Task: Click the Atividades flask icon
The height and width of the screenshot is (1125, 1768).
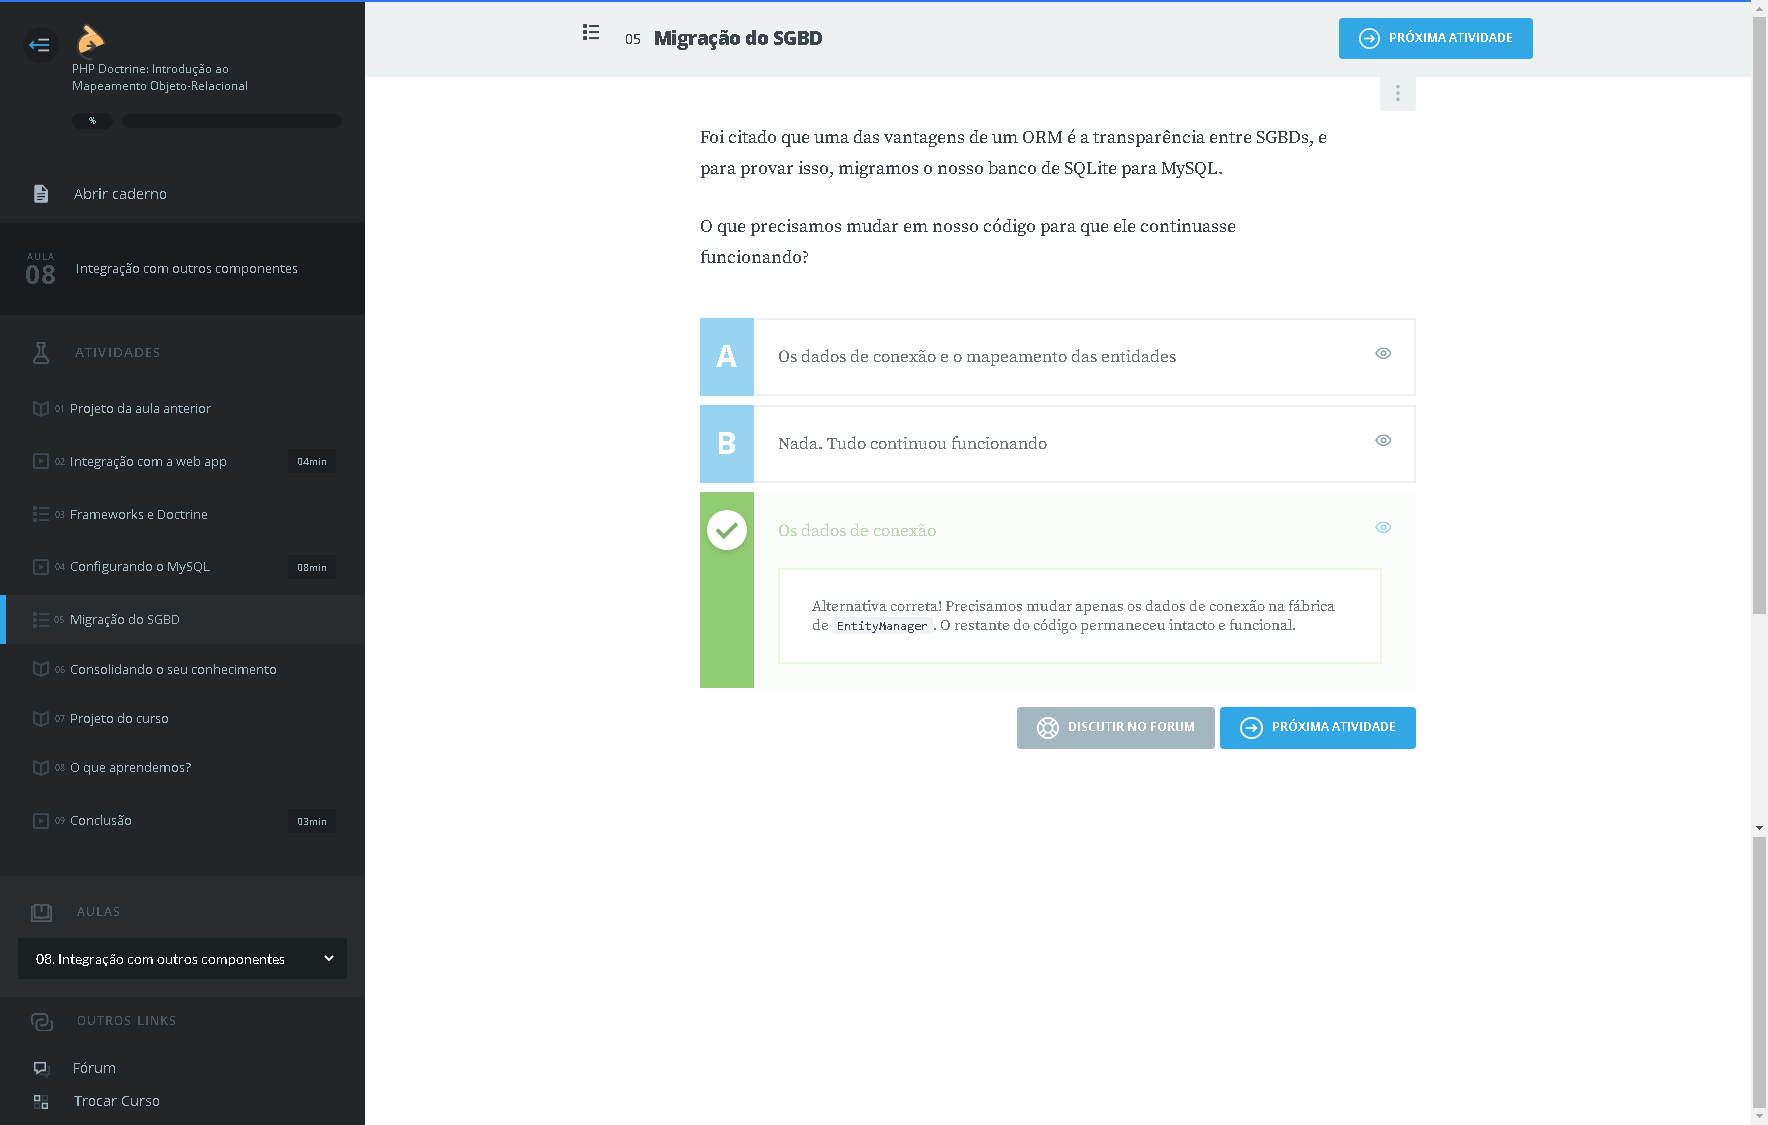Action: point(41,352)
